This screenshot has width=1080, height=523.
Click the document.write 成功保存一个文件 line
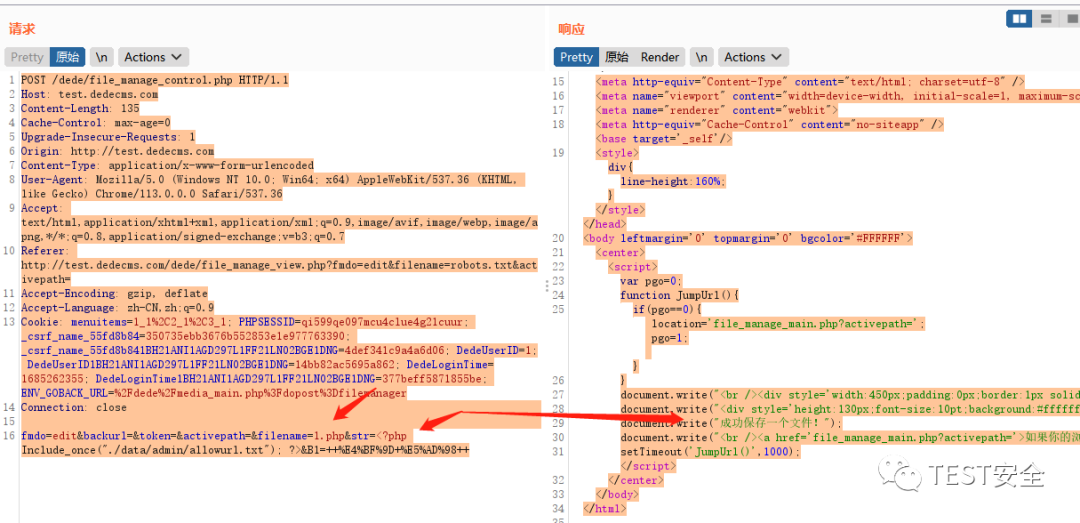pyautogui.click(x=731, y=423)
